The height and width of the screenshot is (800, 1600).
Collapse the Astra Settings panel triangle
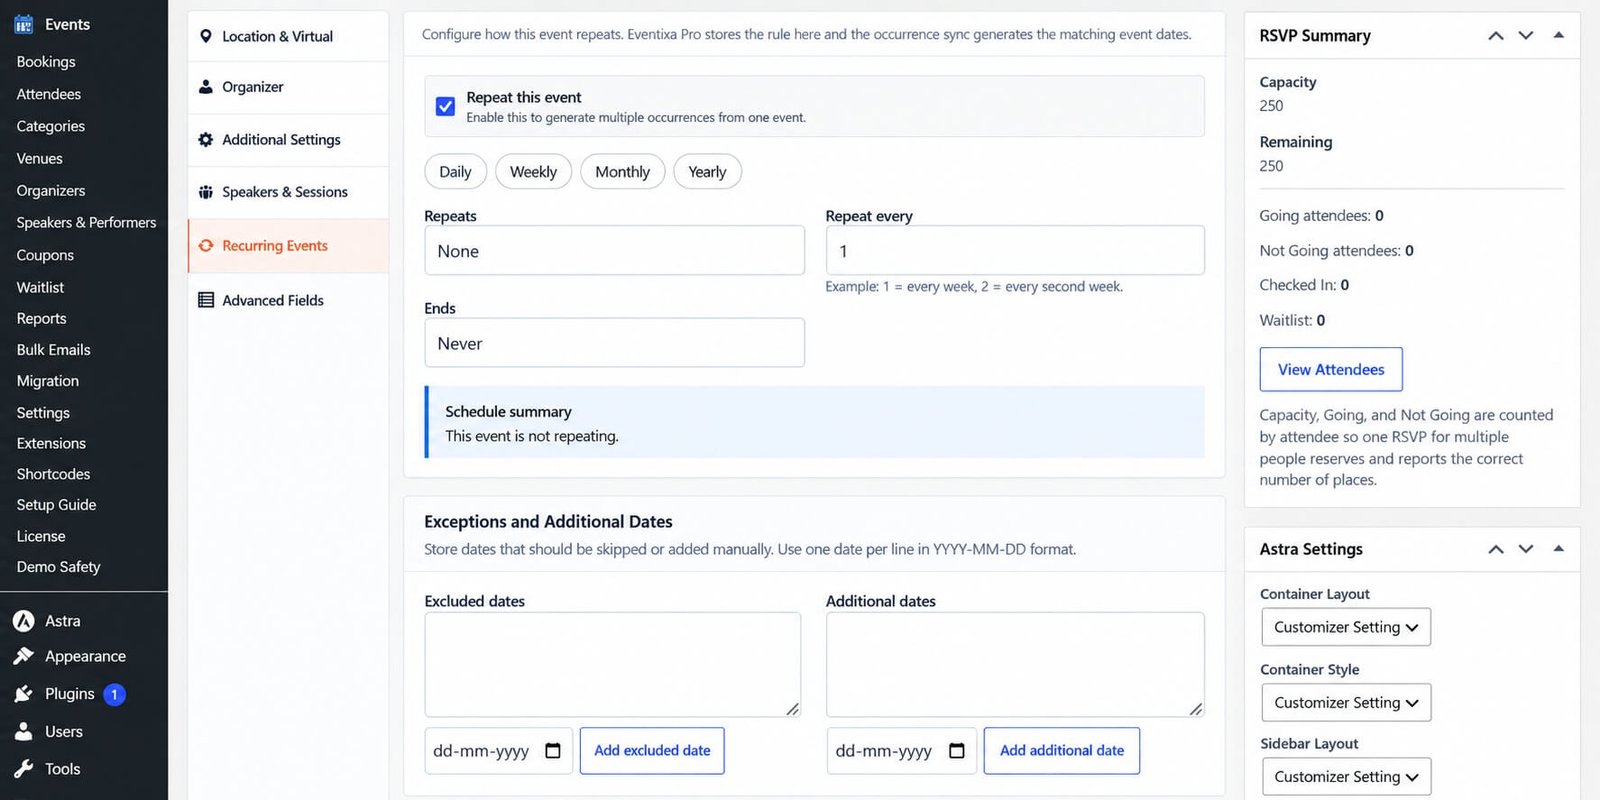[1558, 549]
